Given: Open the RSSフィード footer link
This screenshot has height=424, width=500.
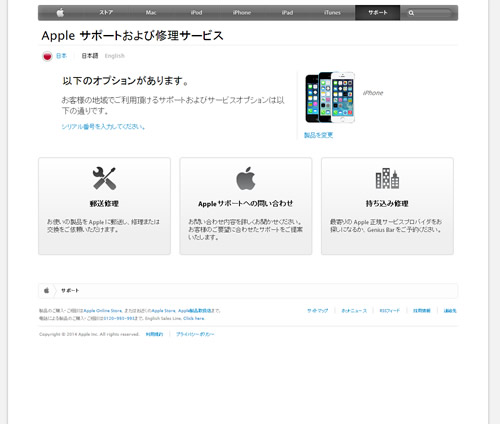Looking at the screenshot, I should pos(390,311).
